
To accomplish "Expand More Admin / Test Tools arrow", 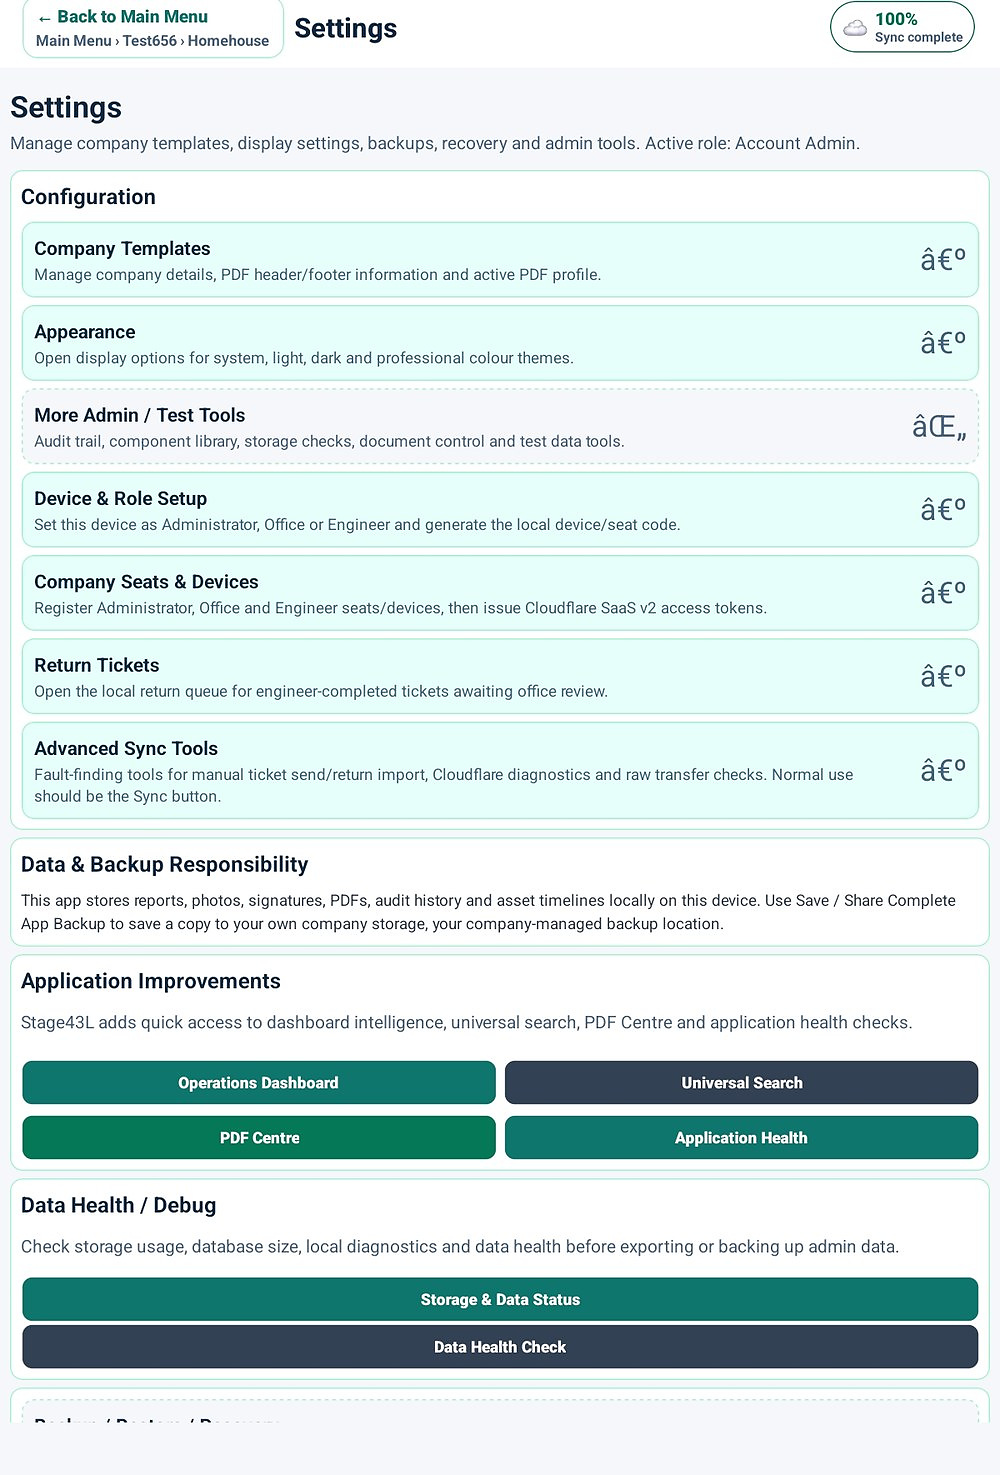I will point(939,427).
